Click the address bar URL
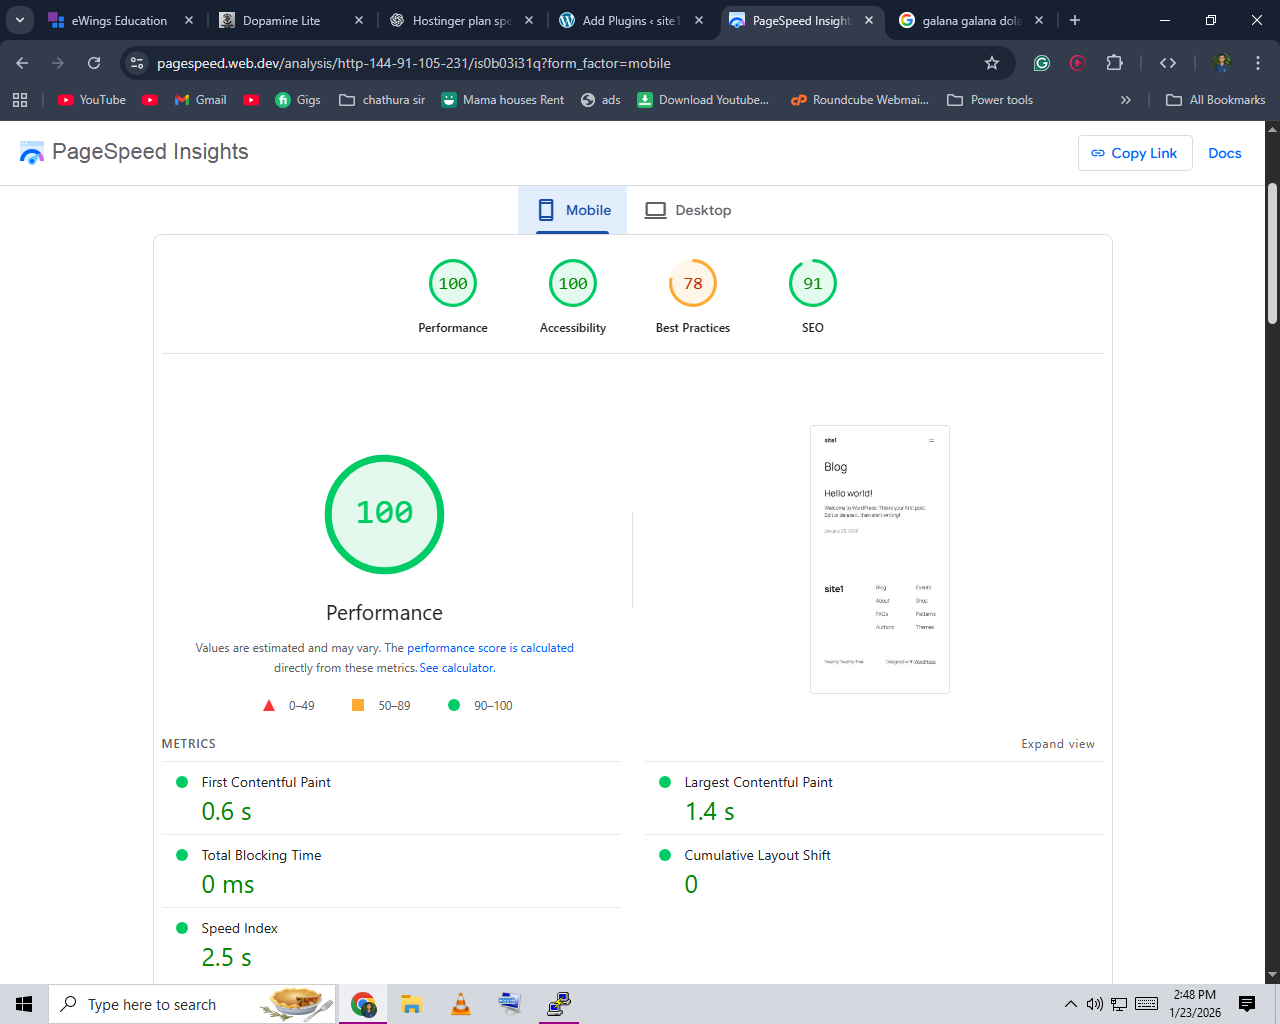The height and width of the screenshot is (1024, 1280). (414, 63)
